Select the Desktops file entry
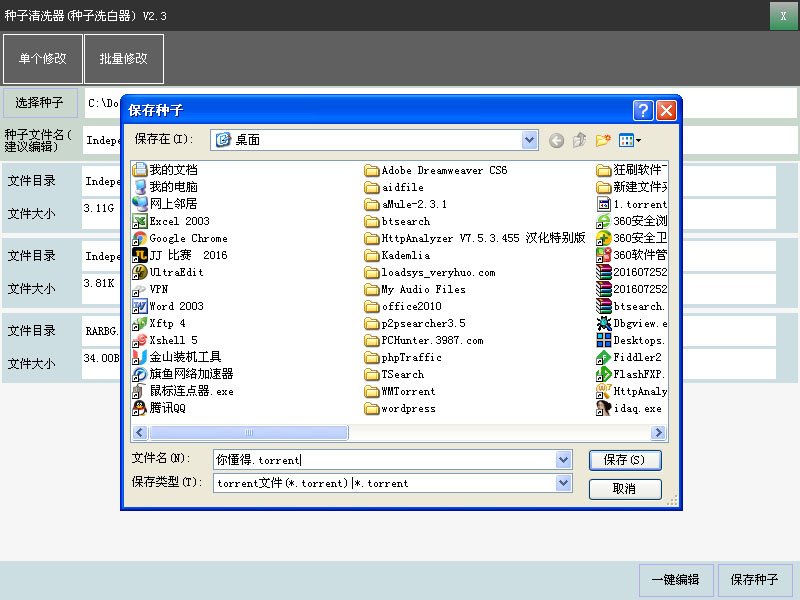This screenshot has height=600, width=800. 631,340
